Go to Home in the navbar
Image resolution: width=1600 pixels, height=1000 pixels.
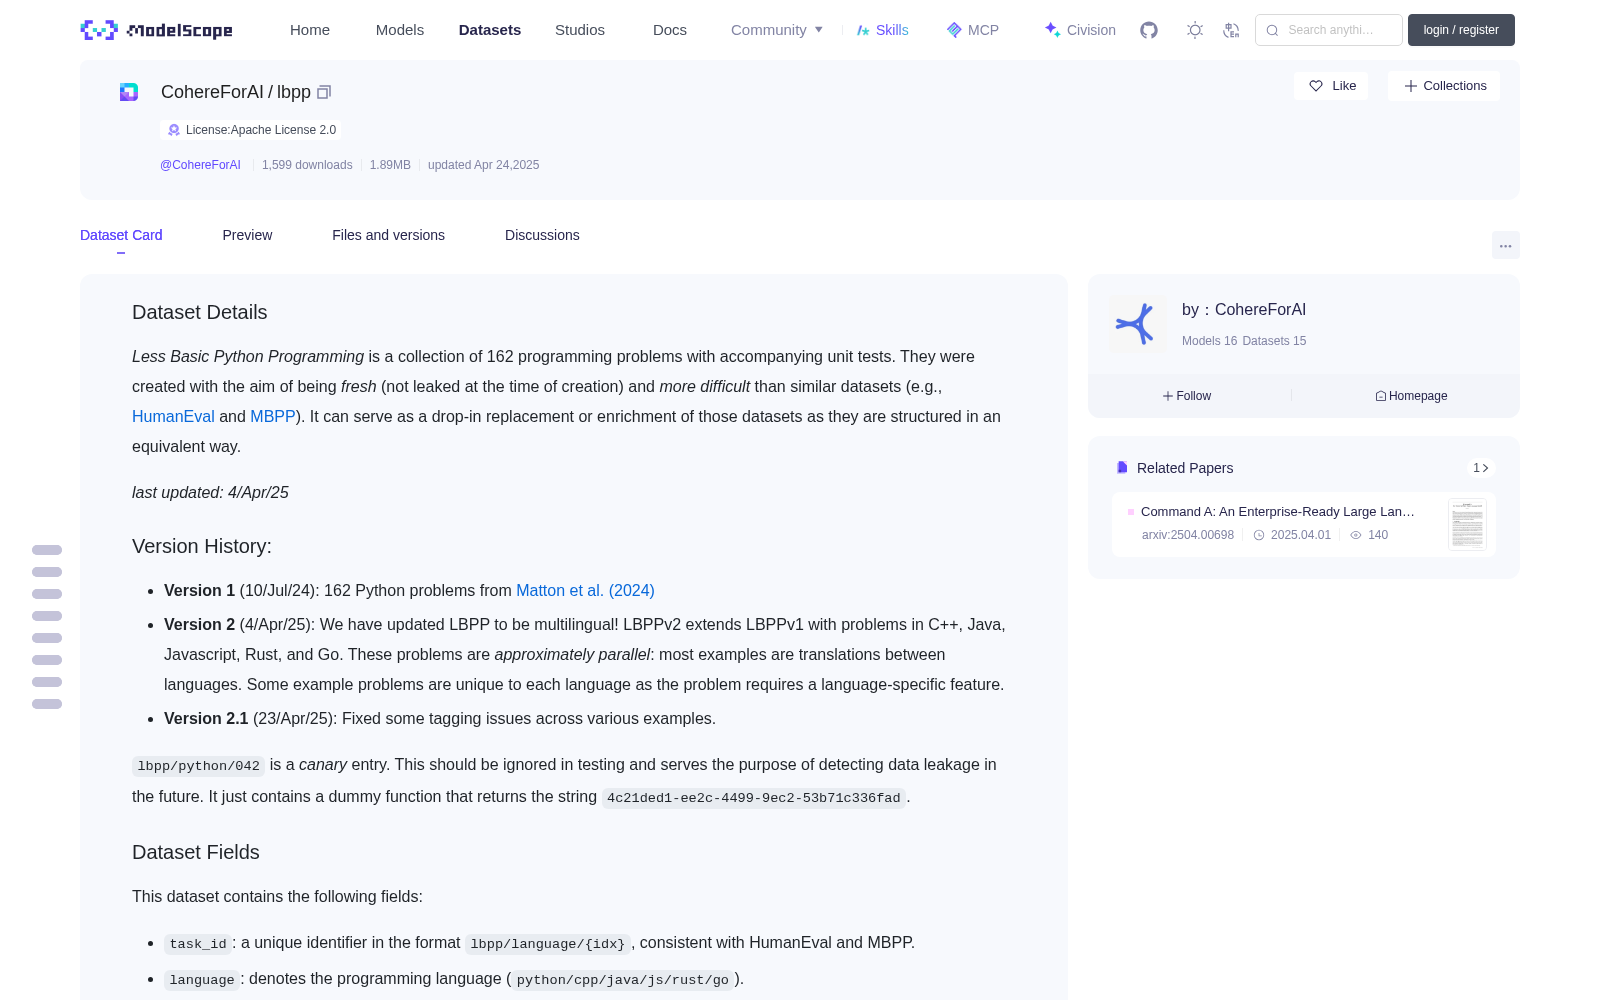[x=310, y=30]
